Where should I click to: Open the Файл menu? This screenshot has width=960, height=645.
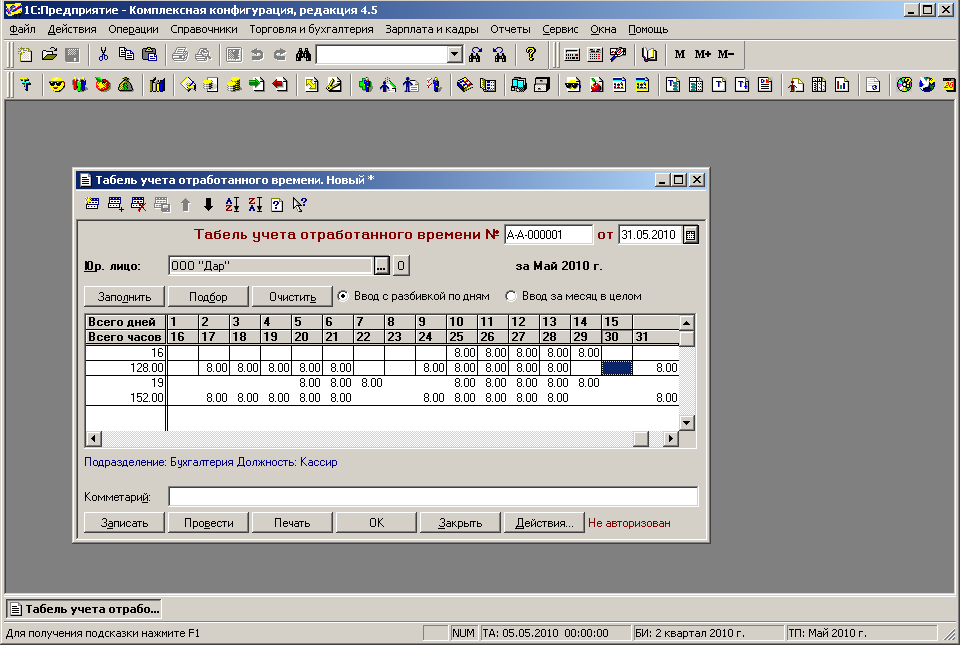pos(22,29)
